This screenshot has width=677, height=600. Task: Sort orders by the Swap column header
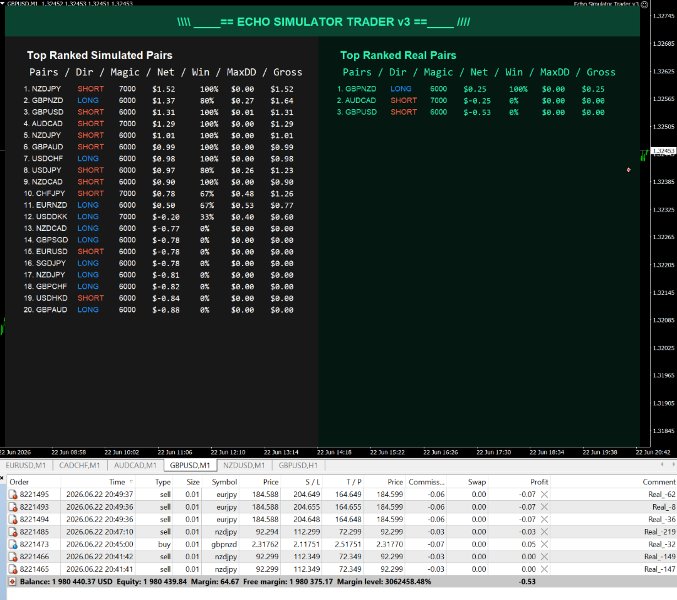pyautogui.click(x=477, y=482)
